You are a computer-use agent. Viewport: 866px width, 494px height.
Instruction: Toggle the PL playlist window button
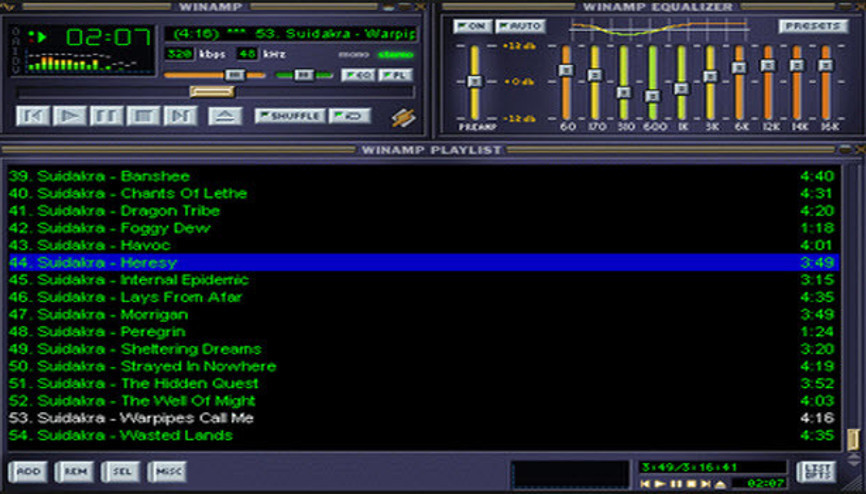coord(395,75)
